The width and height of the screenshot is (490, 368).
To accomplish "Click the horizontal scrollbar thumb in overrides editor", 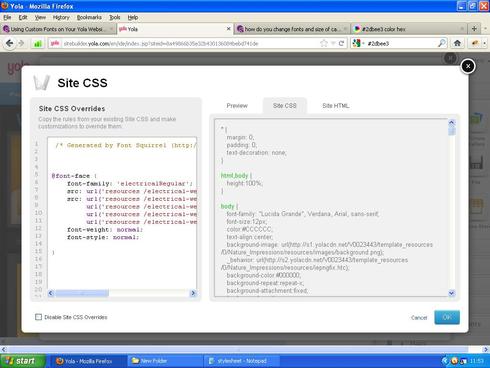I will pos(82,293).
